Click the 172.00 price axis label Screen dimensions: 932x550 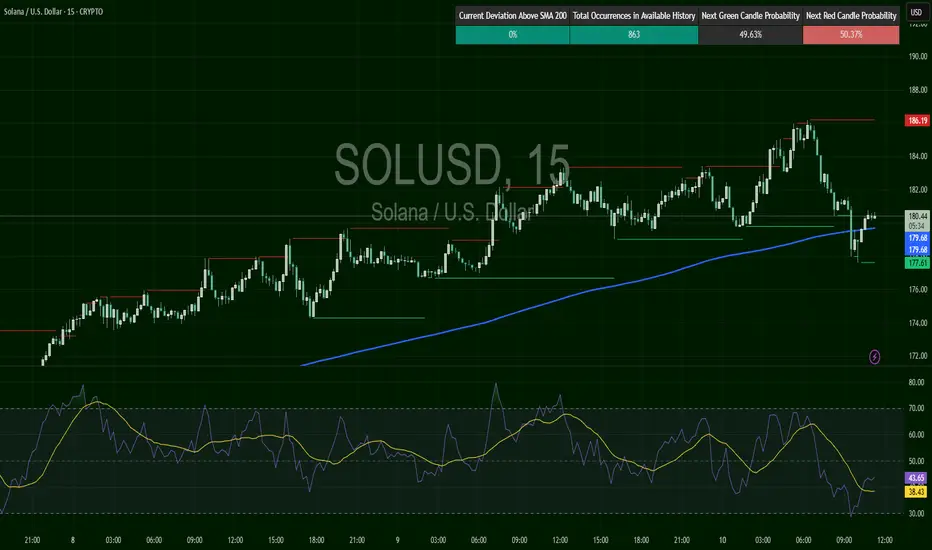[918, 356]
